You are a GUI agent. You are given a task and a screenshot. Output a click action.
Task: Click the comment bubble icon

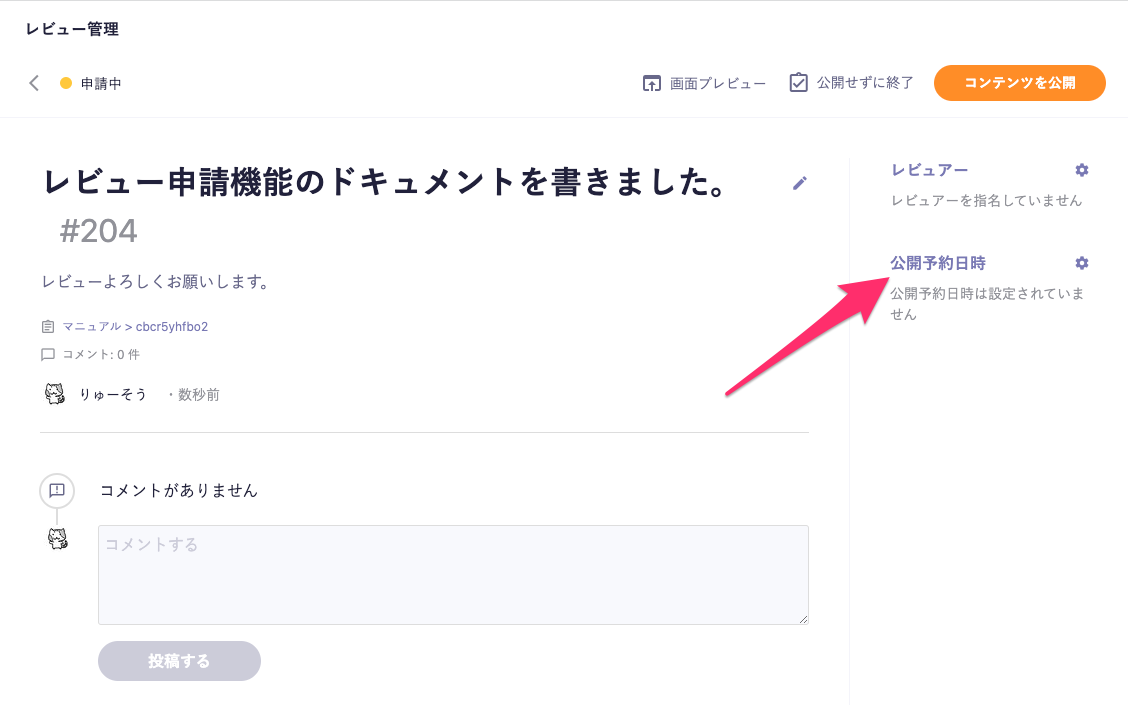click(47, 355)
